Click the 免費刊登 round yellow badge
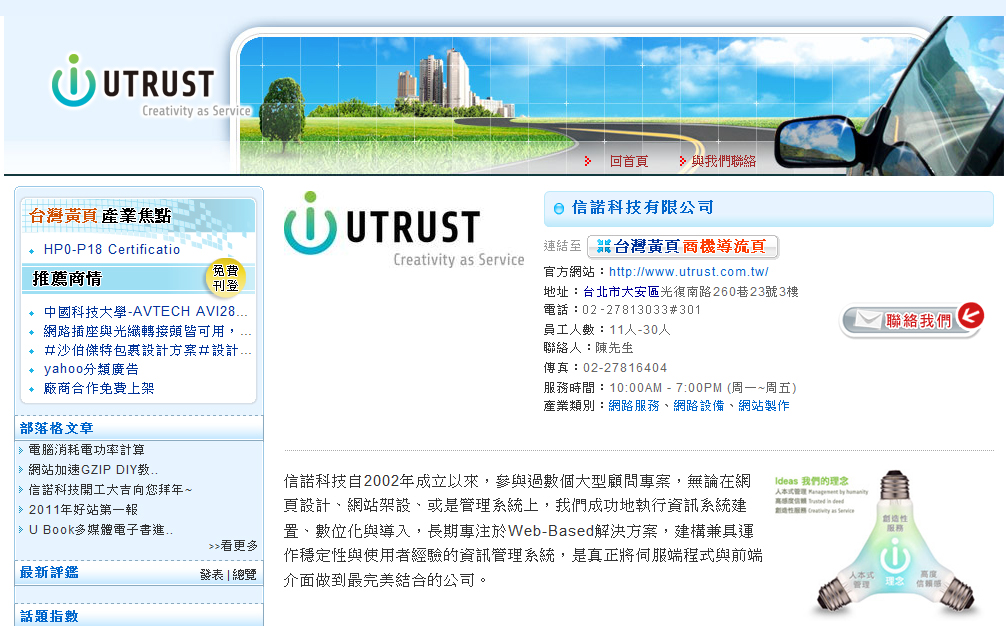The height and width of the screenshot is (626, 1006). [225, 278]
